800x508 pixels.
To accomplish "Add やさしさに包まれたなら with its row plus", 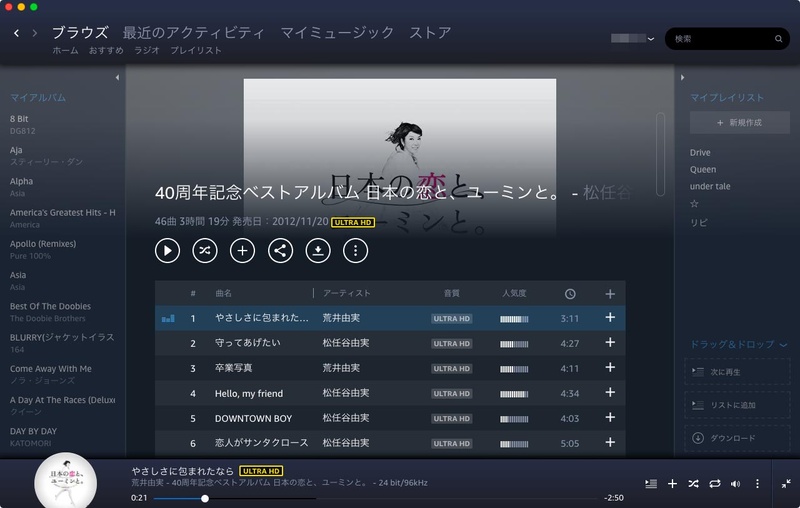I will (610, 317).
